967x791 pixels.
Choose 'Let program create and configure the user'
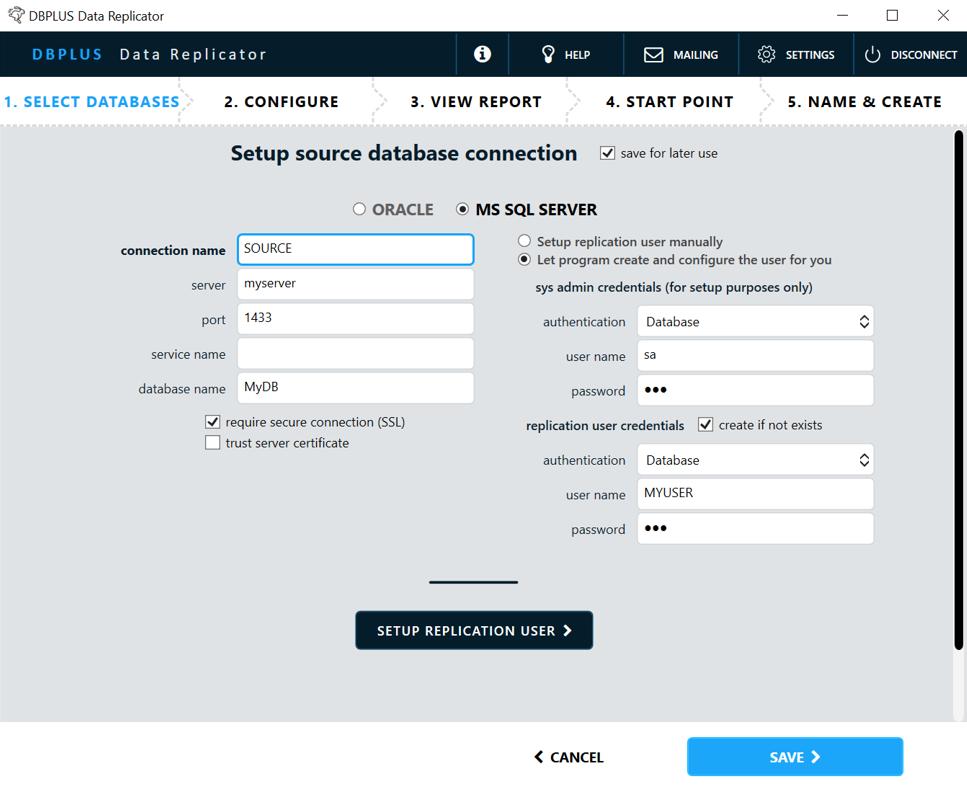[x=524, y=260]
